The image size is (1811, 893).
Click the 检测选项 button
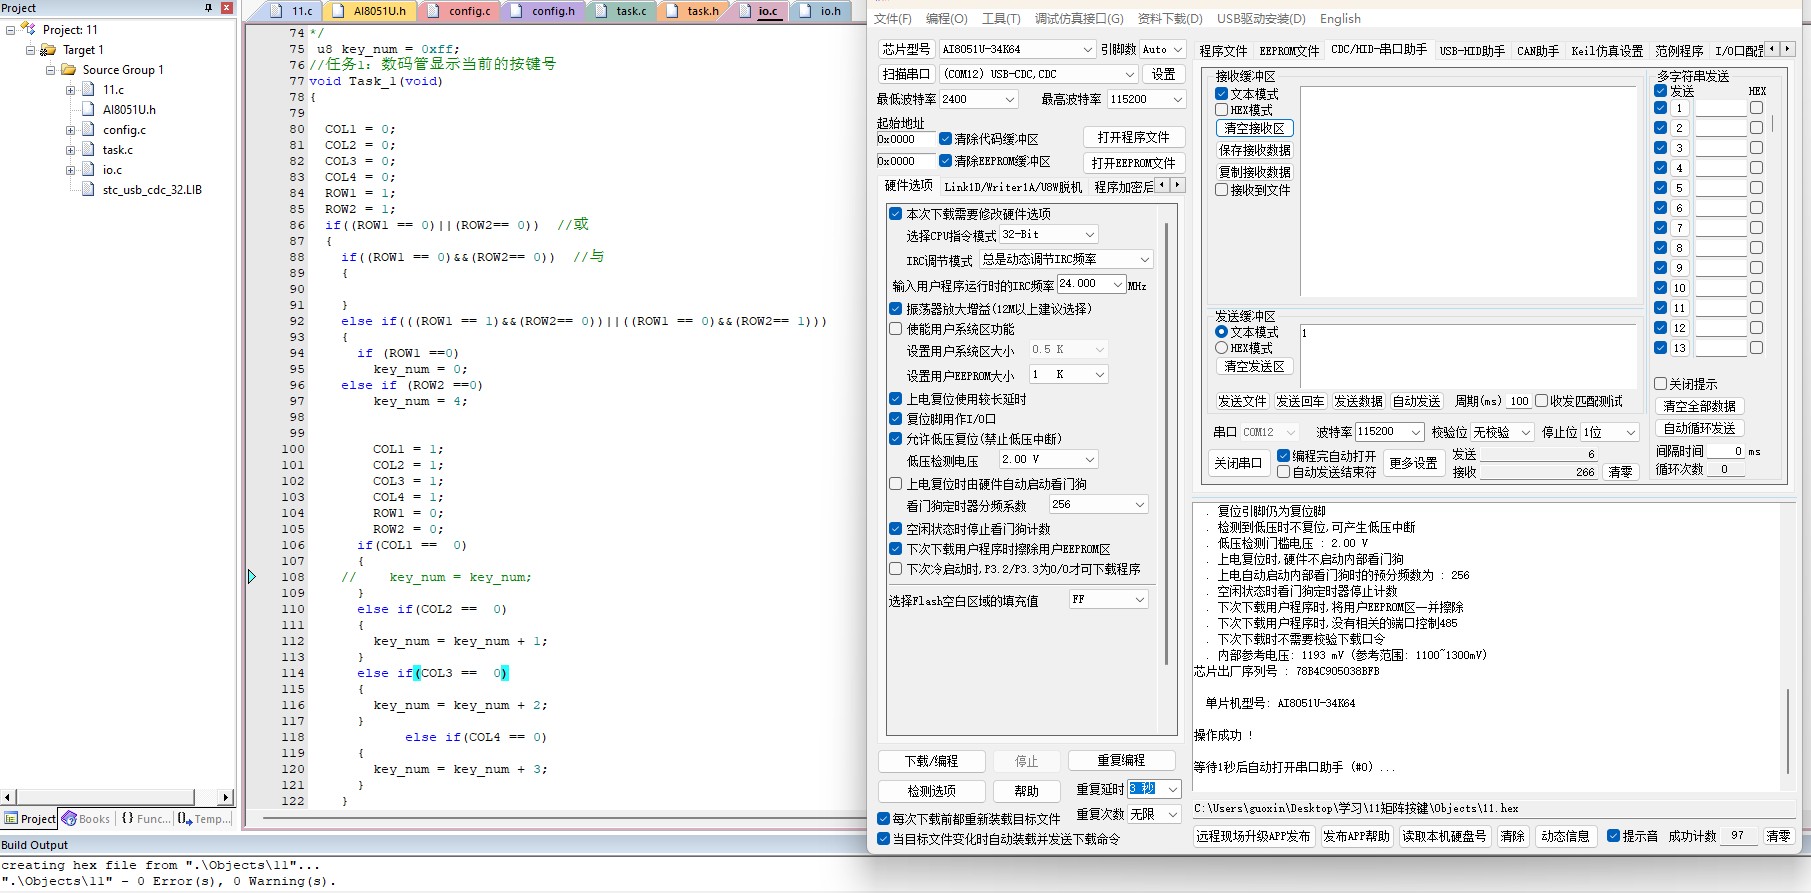click(x=932, y=791)
